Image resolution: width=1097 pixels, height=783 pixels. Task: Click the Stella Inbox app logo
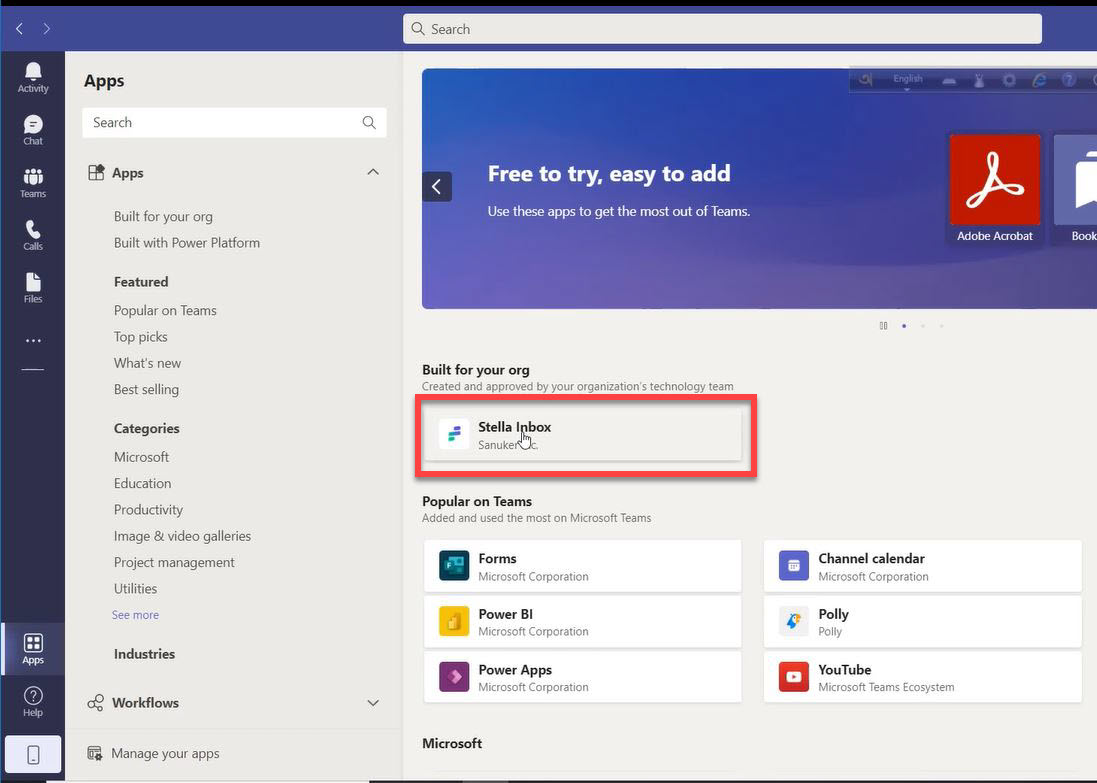pyautogui.click(x=454, y=435)
